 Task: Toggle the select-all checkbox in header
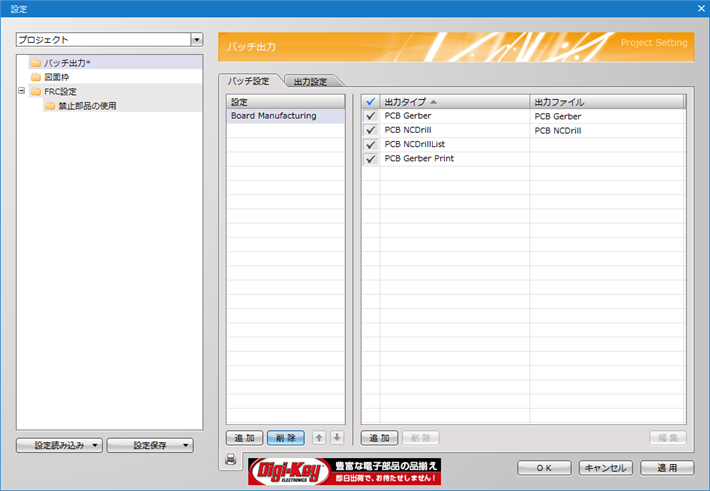click(371, 102)
